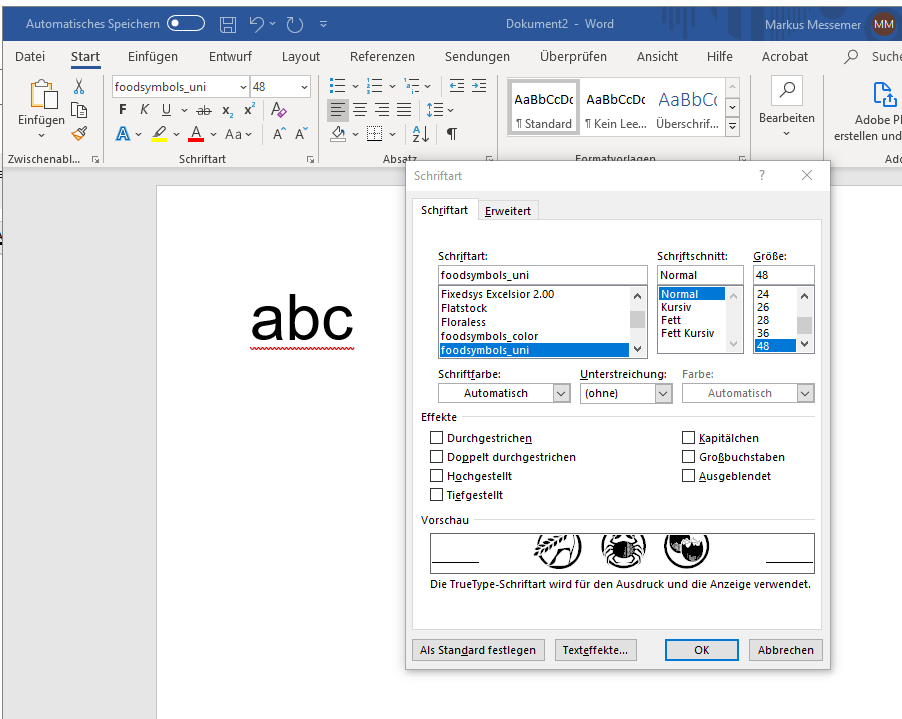The height and width of the screenshot is (719, 902).
Task: Click the dialog help question mark
Action: point(762,175)
